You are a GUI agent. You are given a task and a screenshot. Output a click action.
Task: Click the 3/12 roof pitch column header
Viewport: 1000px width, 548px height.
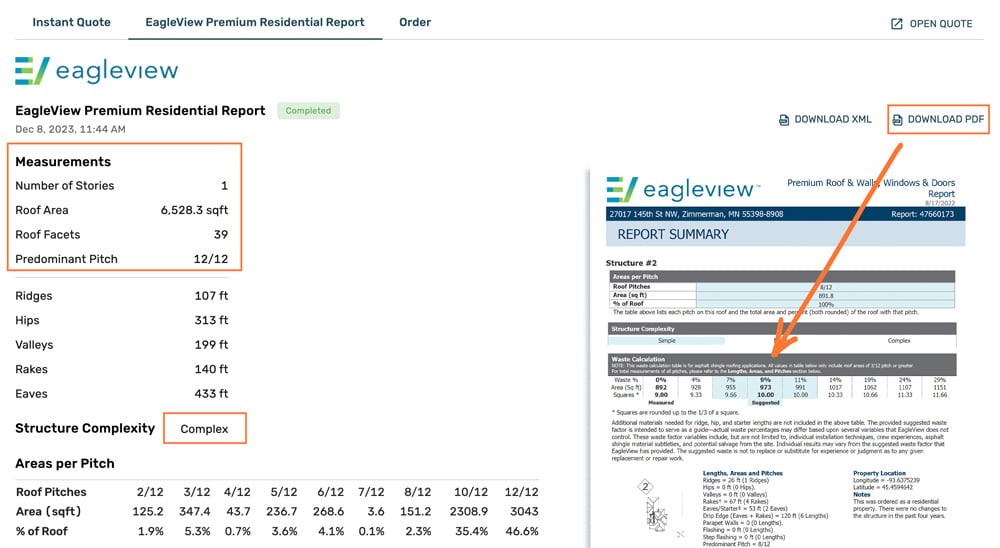point(196,492)
